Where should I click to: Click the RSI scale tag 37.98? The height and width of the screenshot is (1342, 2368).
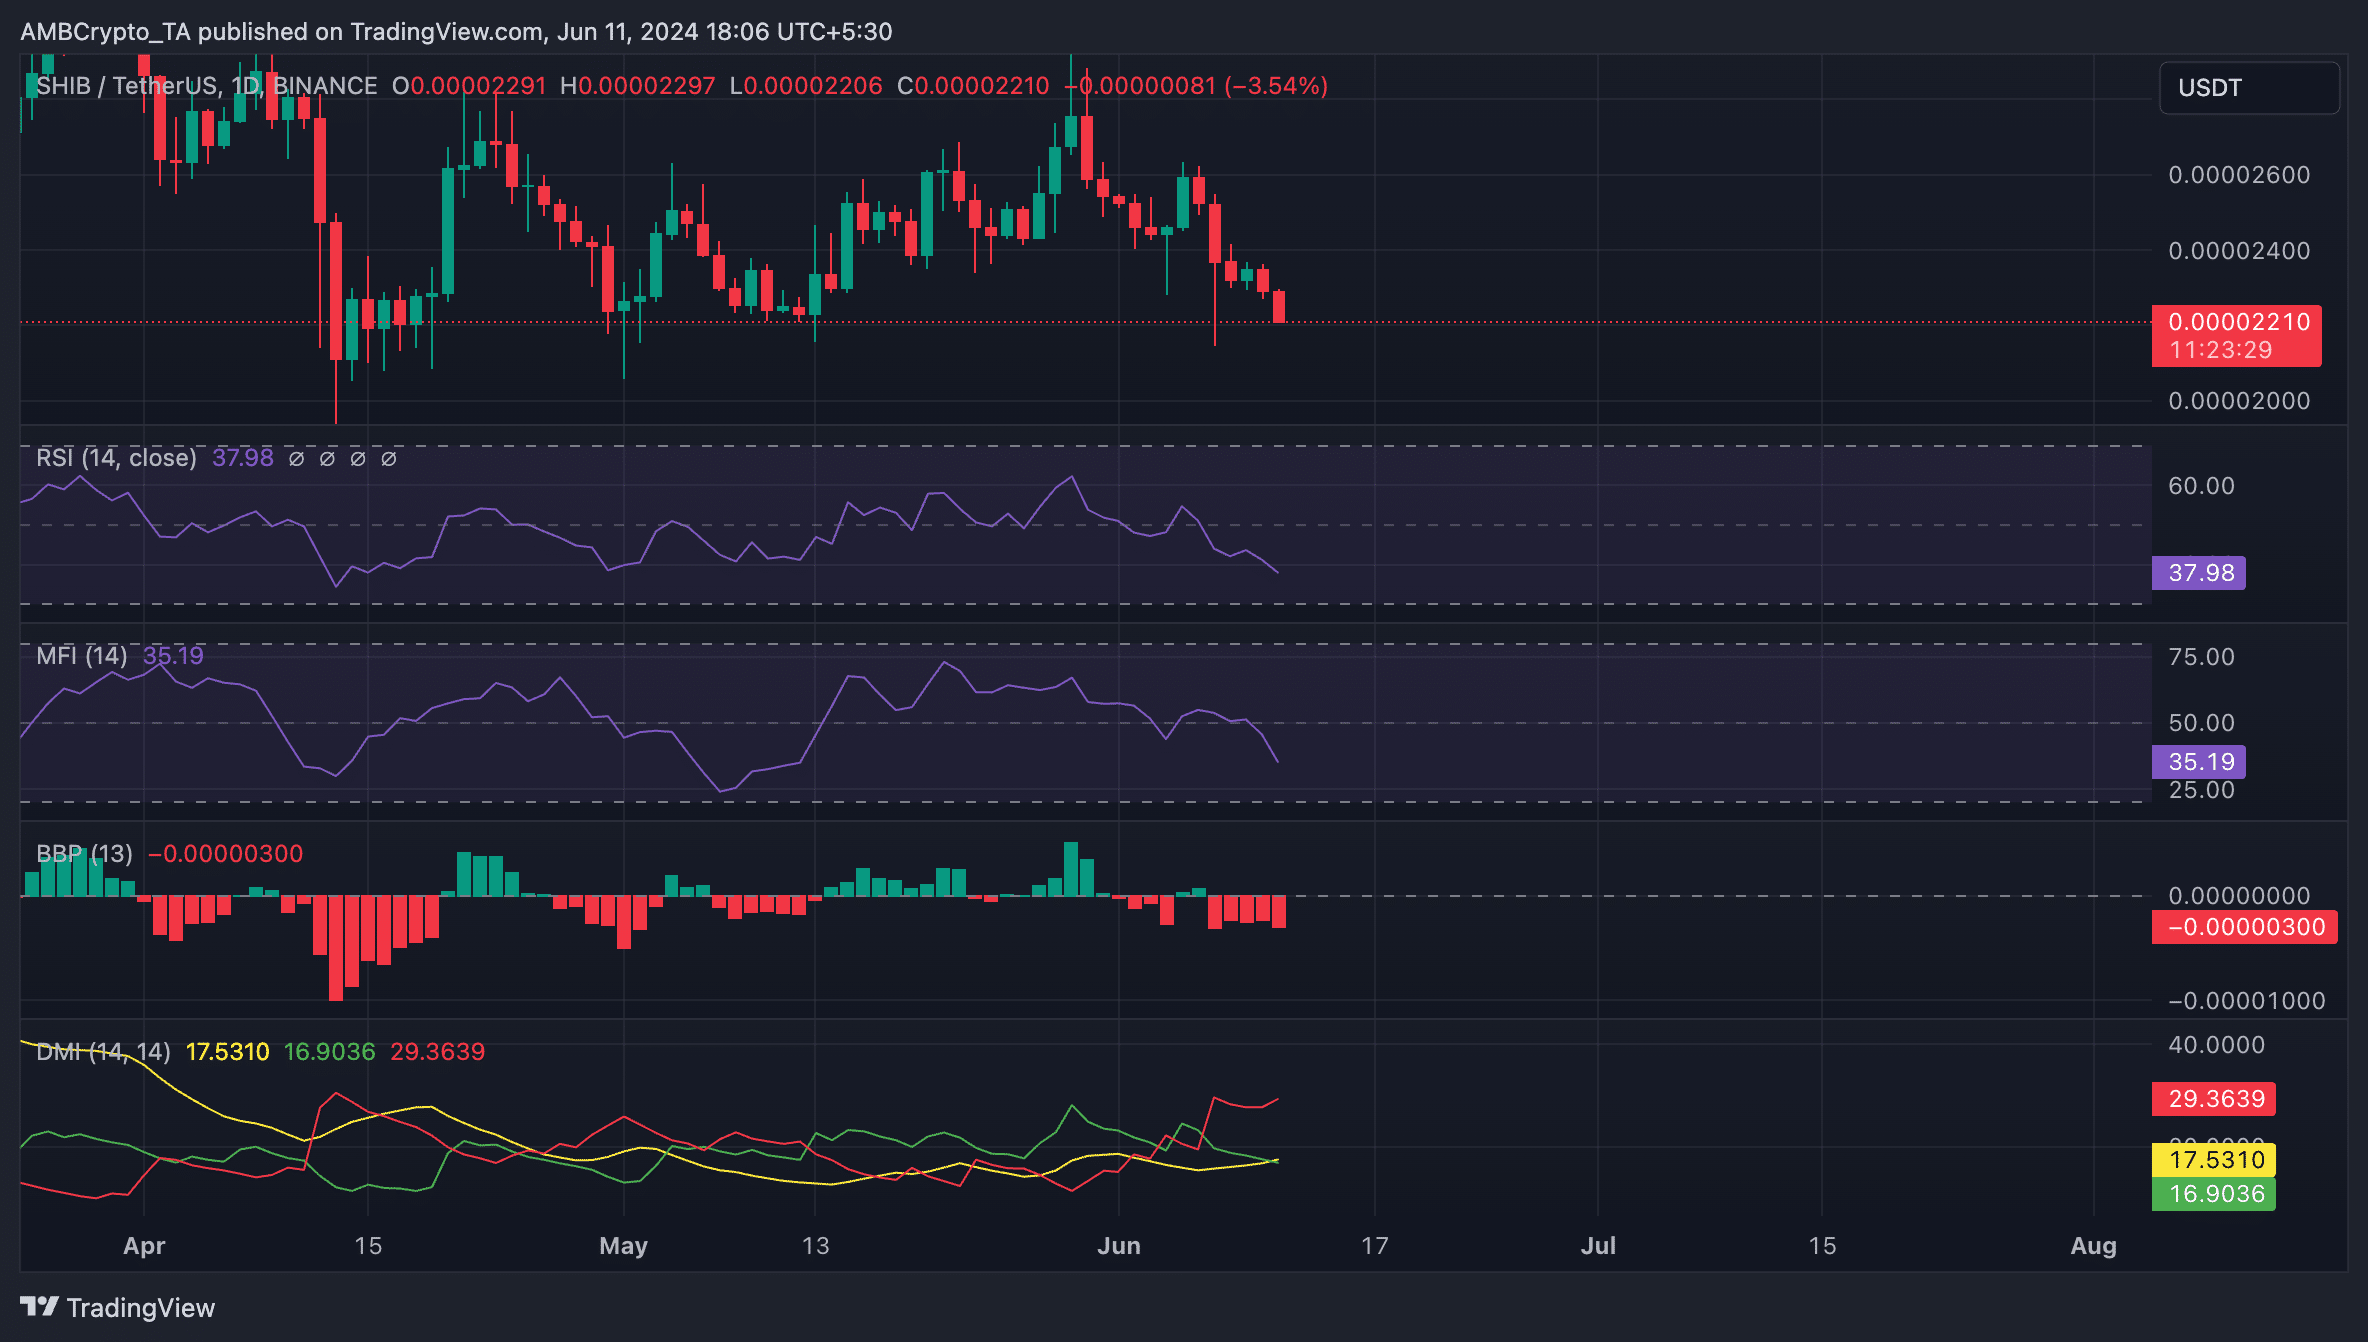point(2200,573)
